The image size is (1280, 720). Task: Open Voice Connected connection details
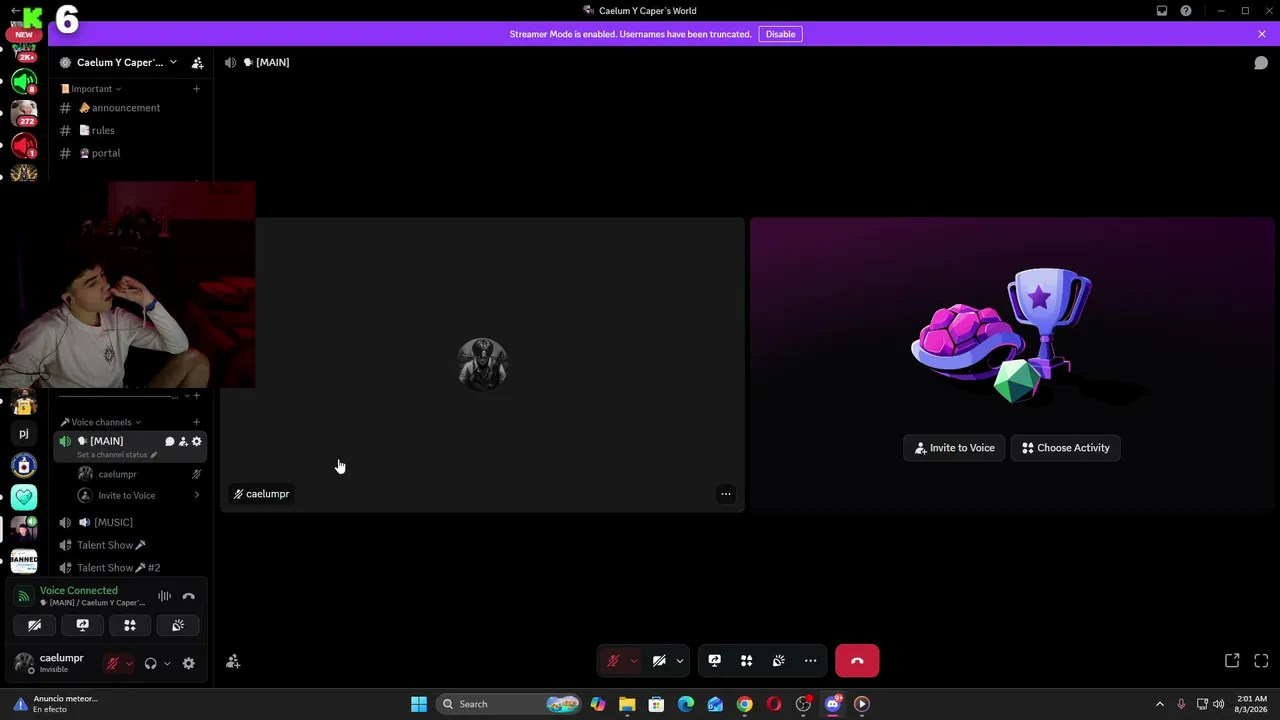tap(78, 590)
